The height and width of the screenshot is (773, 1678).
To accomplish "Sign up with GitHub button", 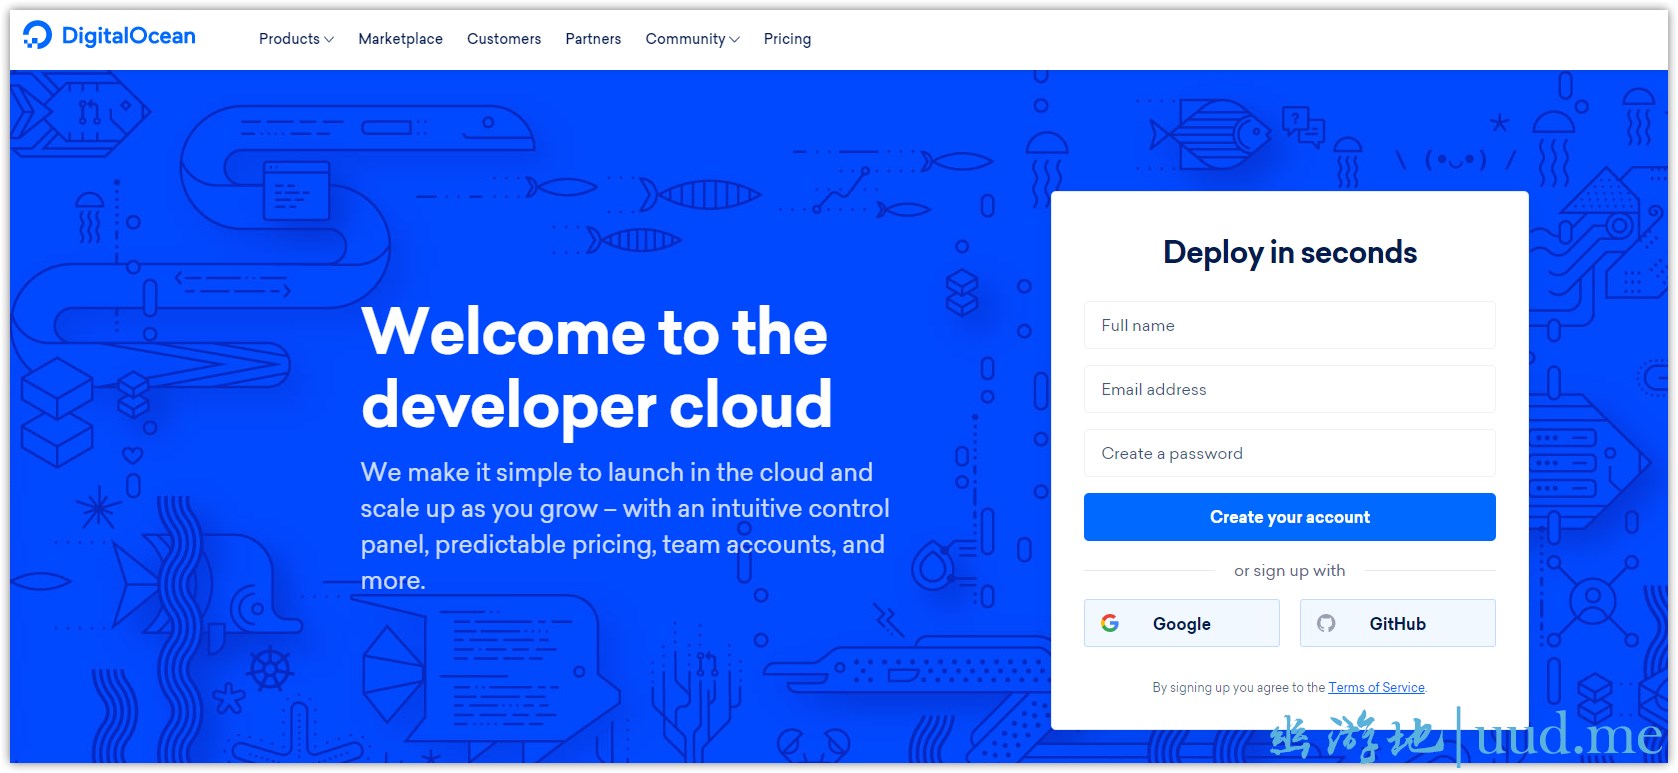I will click(1397, 623).
